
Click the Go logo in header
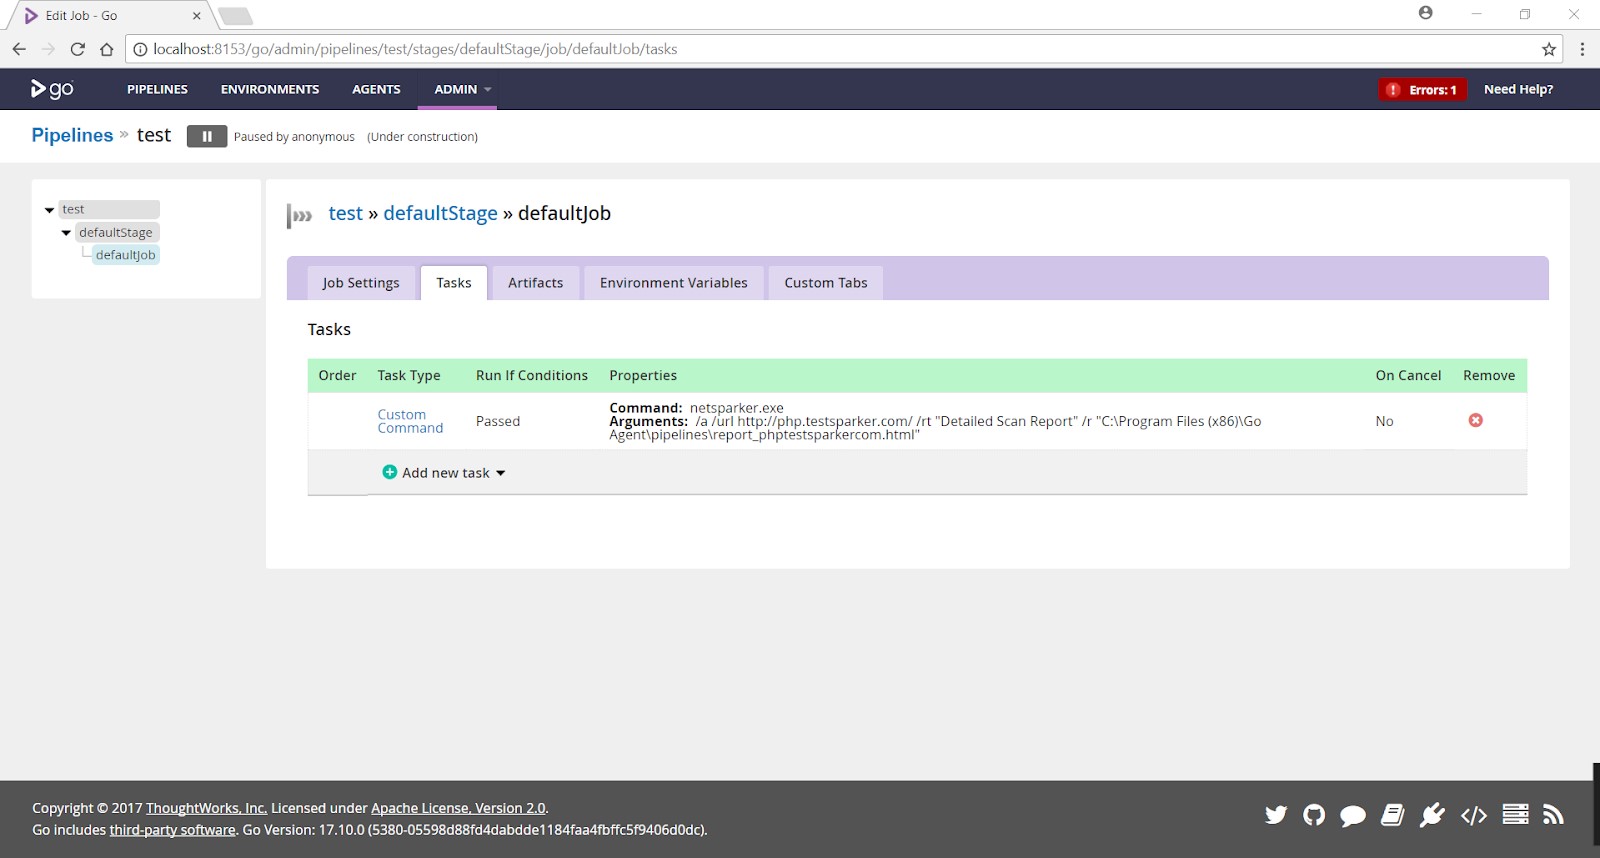tap(52, 89)
